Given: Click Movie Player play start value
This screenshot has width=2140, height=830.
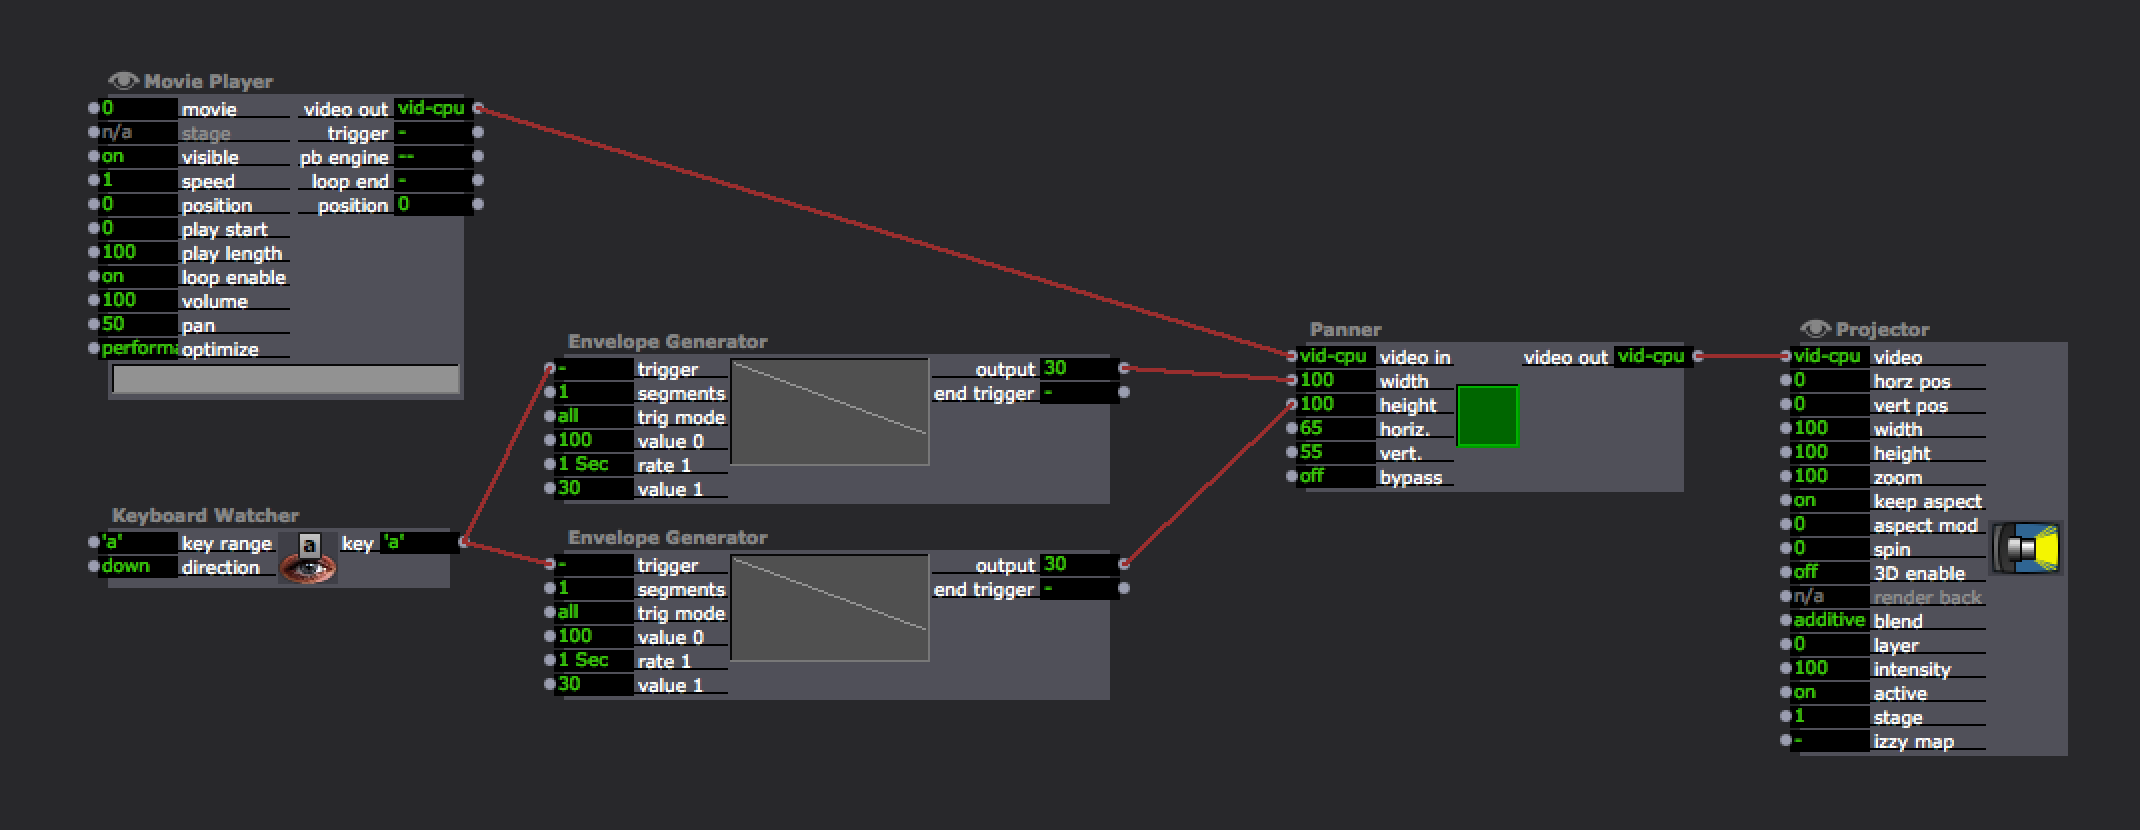Looking at the screenshot, I should [x=139, y=228].
